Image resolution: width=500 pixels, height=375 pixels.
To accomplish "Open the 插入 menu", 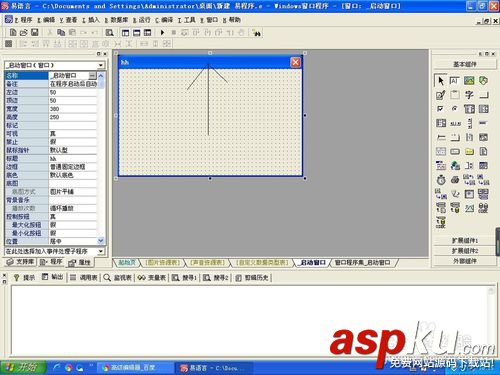I will (x=91, y=20).
